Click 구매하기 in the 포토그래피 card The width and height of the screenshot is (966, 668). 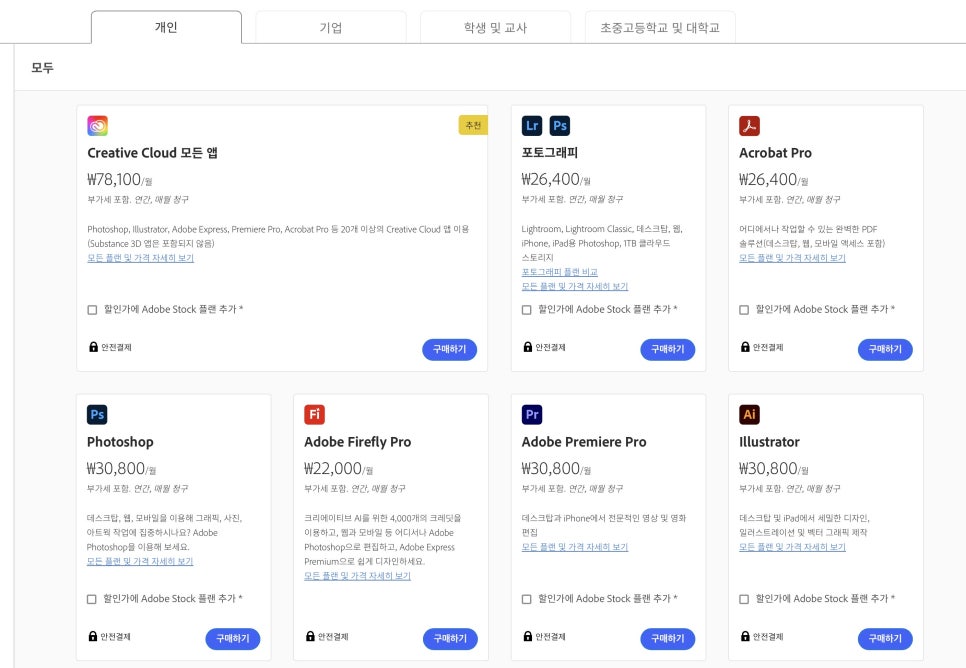(x=668, y=349)
